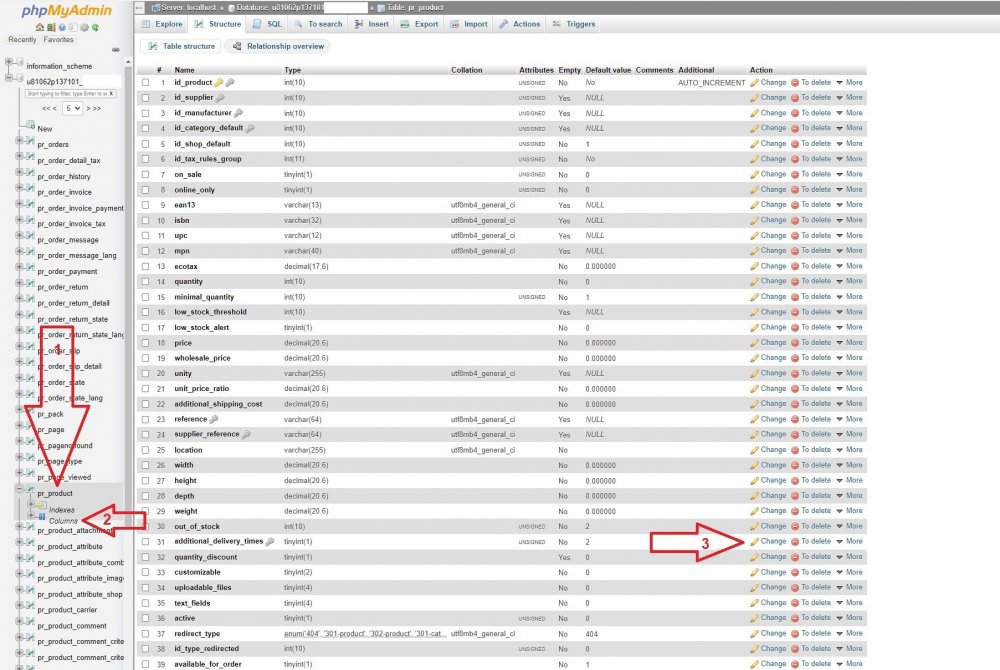1000x670 pixels.
Task: Open More menu for additional_delivery_times row
Action: [x=849, y=542]
